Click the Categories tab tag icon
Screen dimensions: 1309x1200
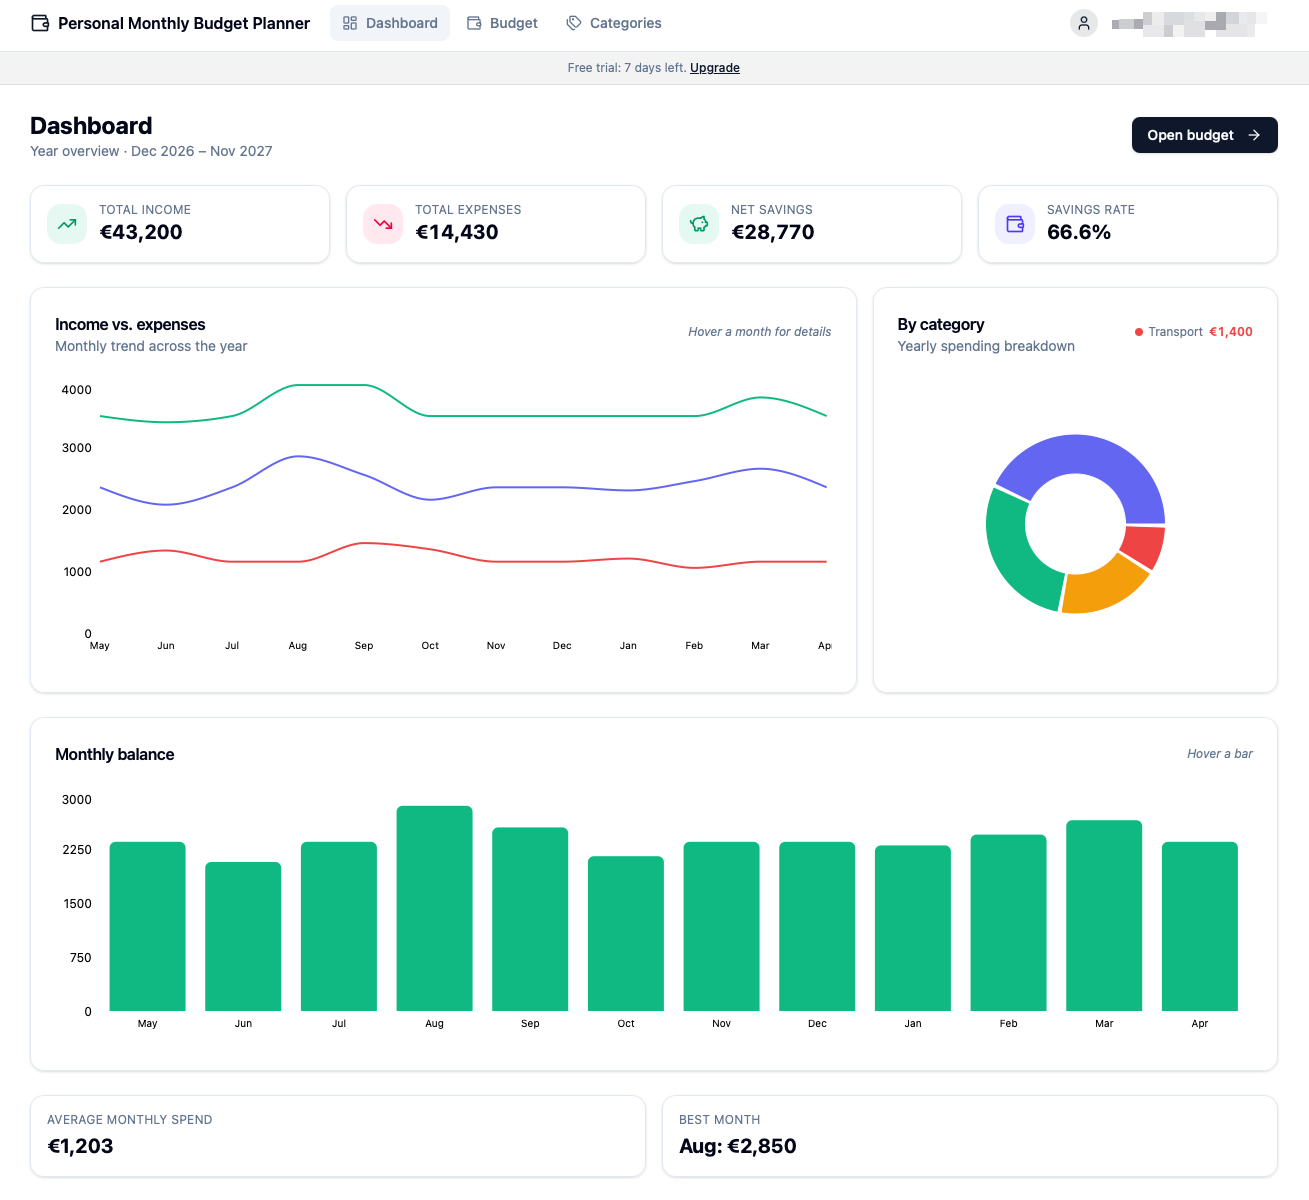(x=574, y=23)
